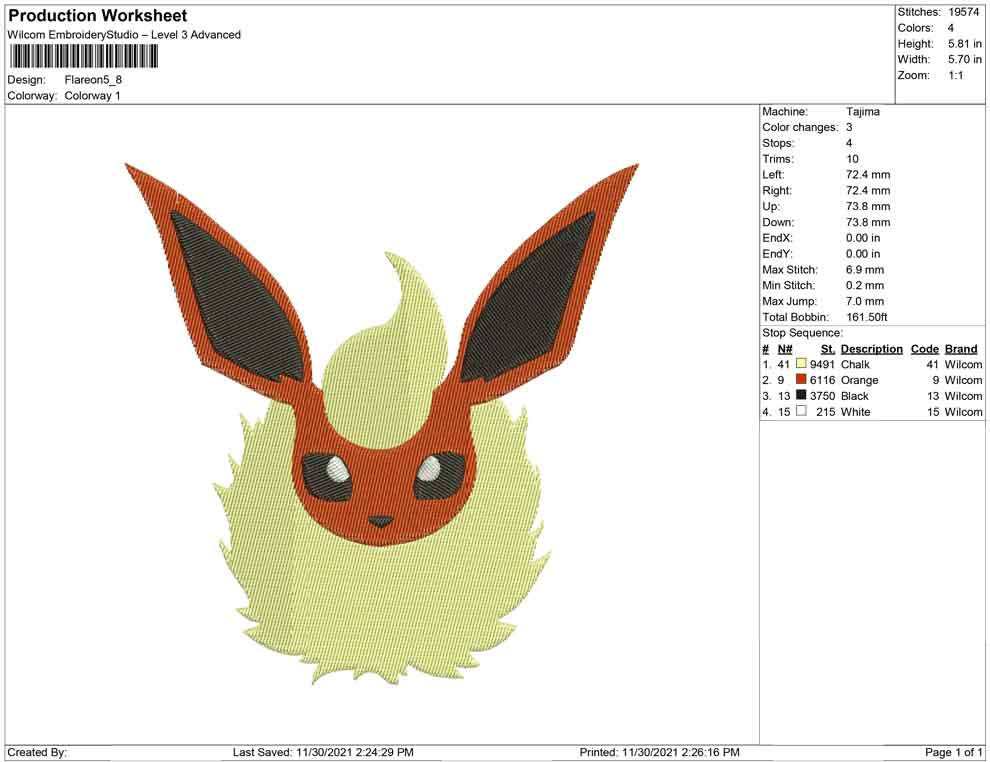This screenshot has height=762, width=990.
Task: Click the Production Worksheet title
Action: tap(98, 16)
